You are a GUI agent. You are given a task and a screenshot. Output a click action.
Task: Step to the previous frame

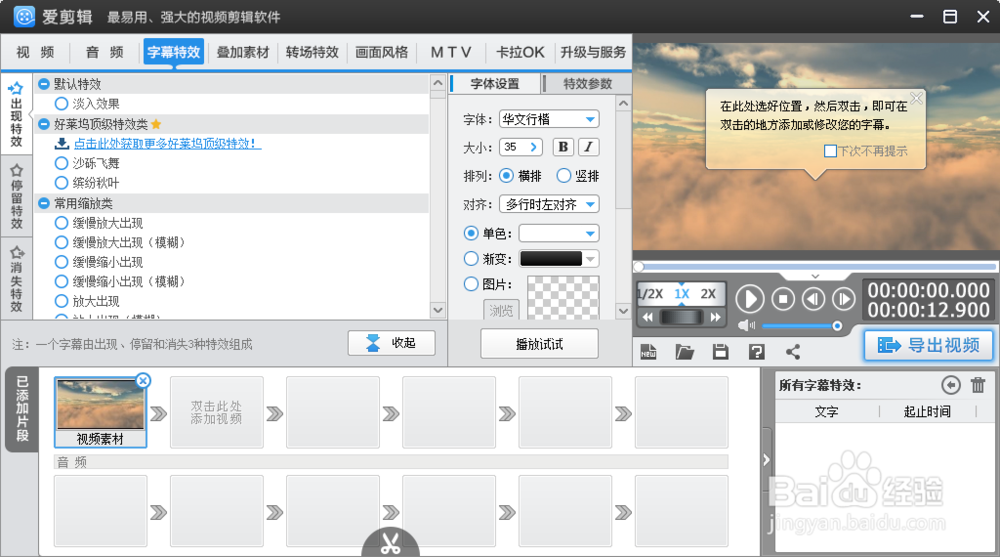813,299
